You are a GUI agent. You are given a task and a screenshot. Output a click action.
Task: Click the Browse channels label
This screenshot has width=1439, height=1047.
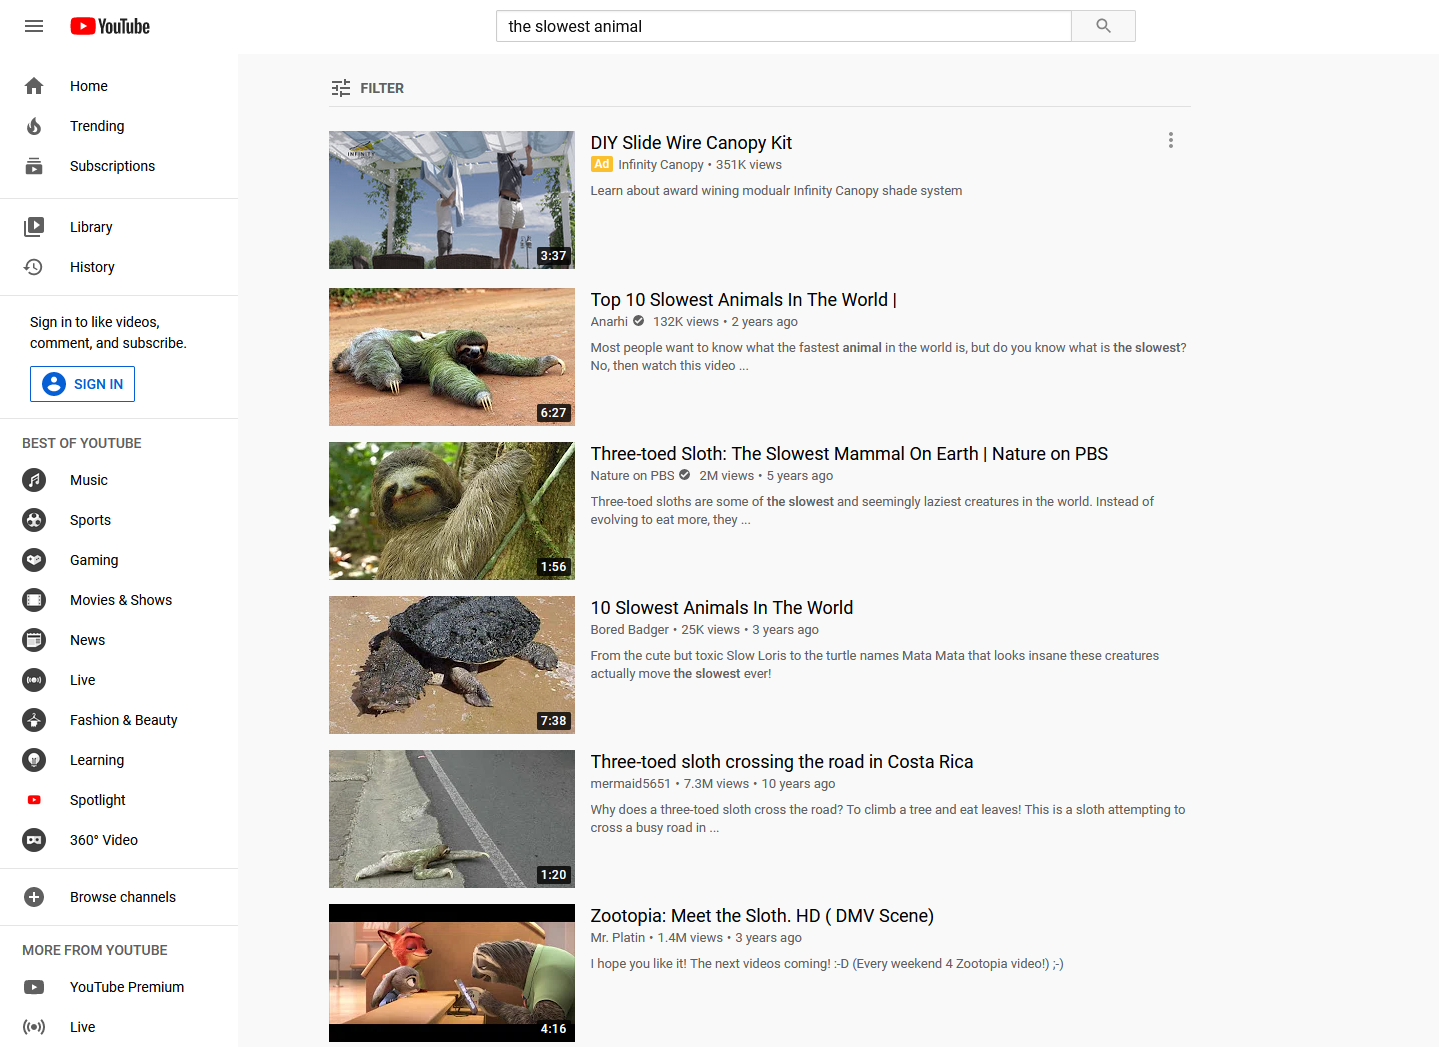coord(123,897)
